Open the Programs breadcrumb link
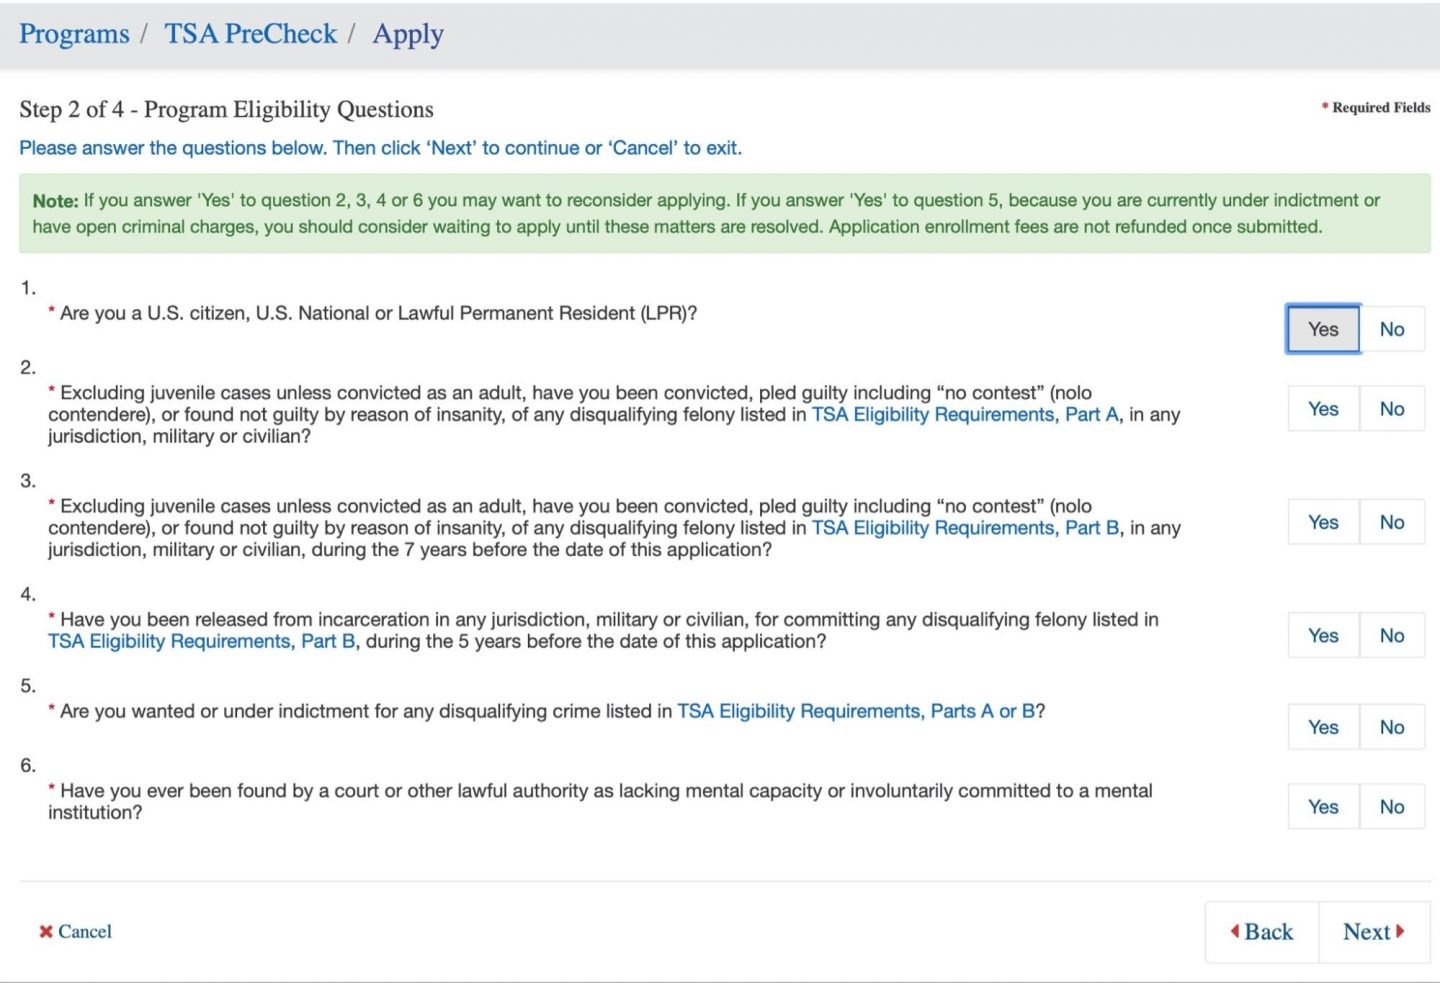 point(74,34)
